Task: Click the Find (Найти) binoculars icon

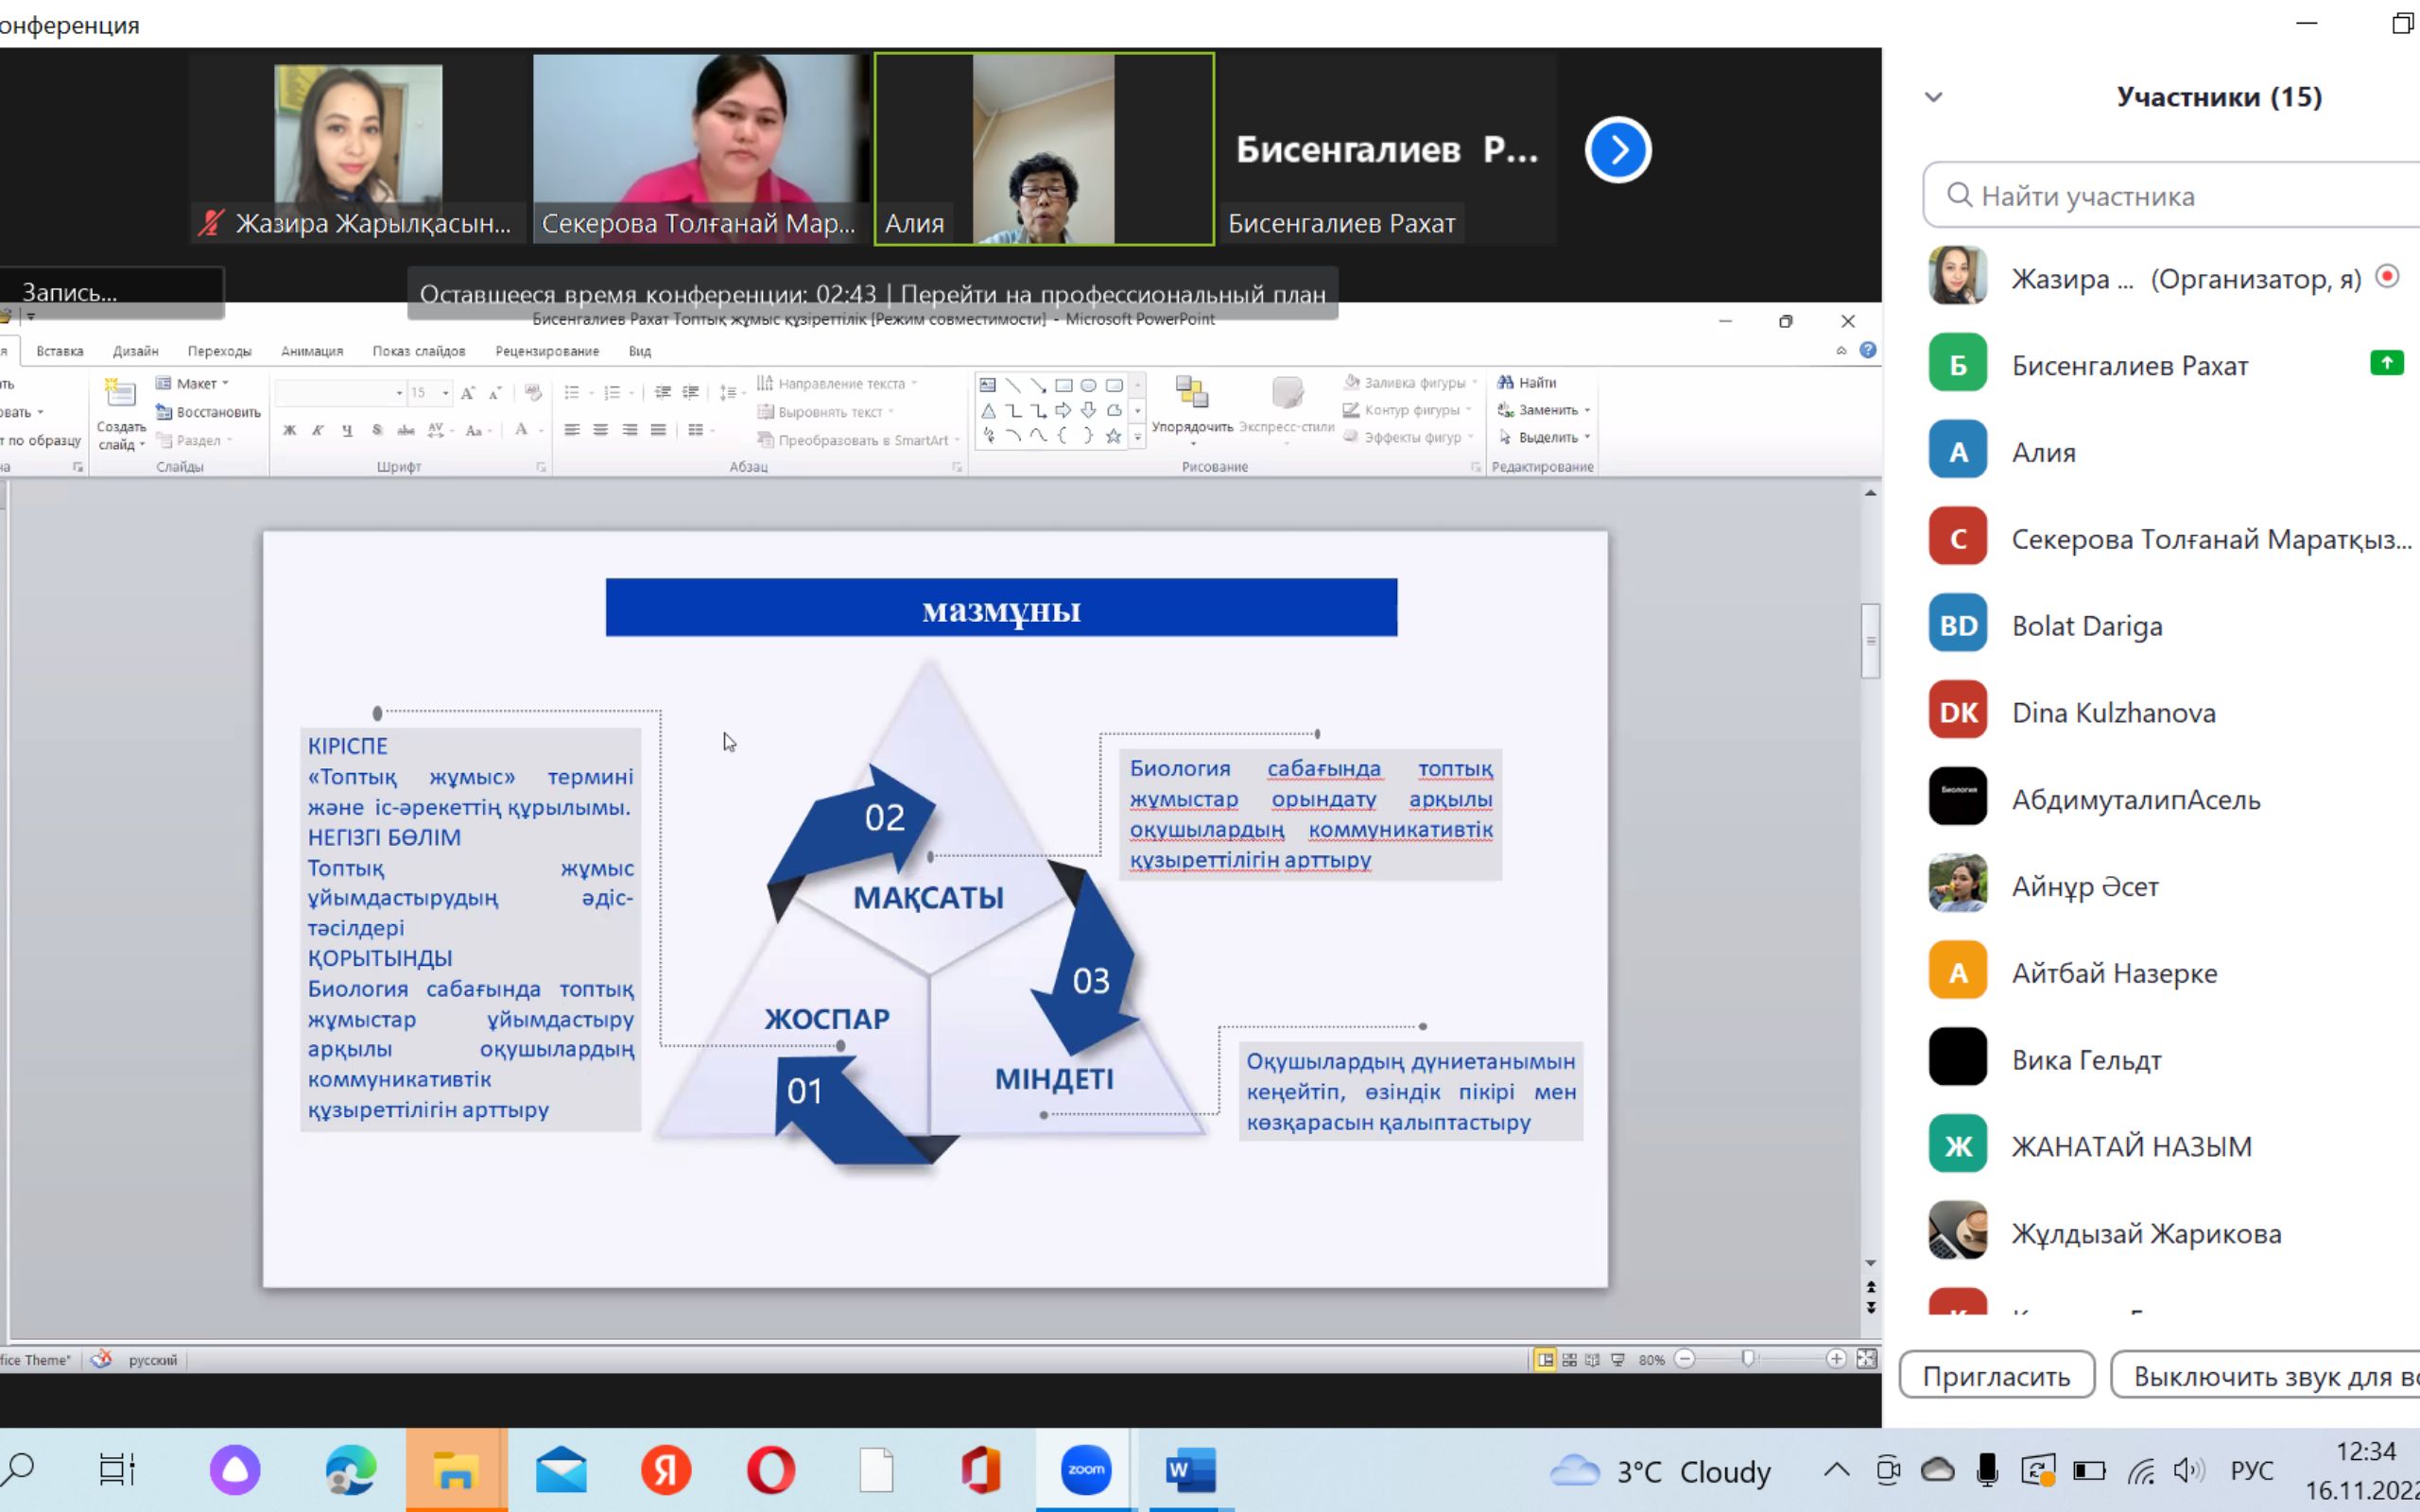Action: click(1505, 382)
